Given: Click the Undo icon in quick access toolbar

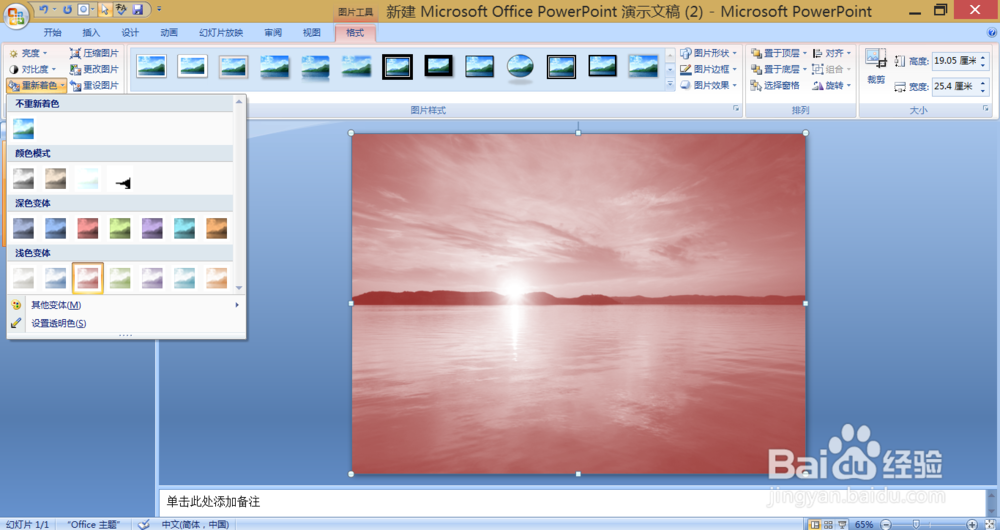Looking at the screenshot, I should point(43,10).
